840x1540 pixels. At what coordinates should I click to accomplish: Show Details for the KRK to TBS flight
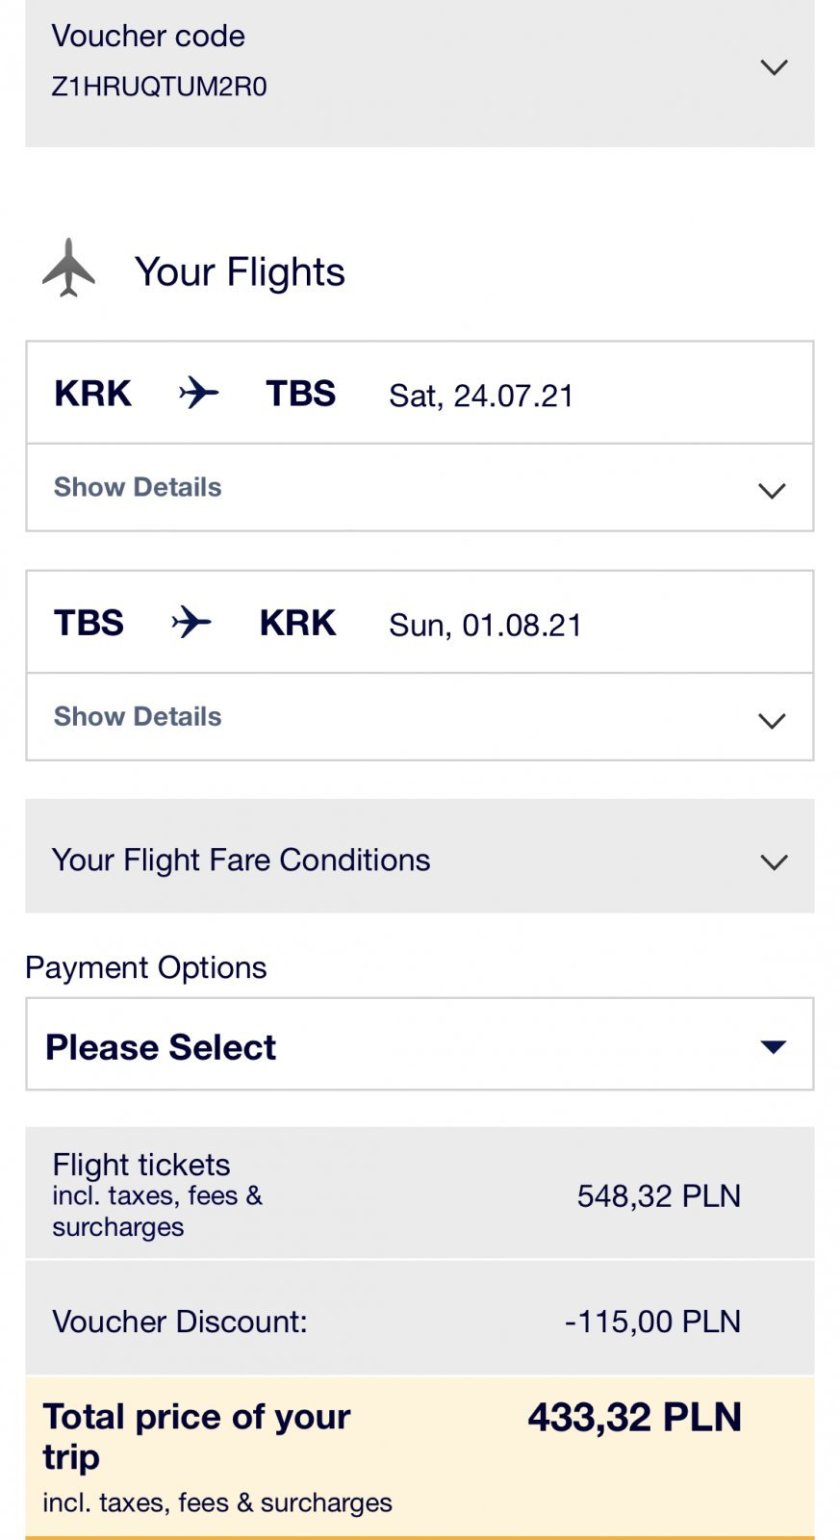tap(138, 487)
